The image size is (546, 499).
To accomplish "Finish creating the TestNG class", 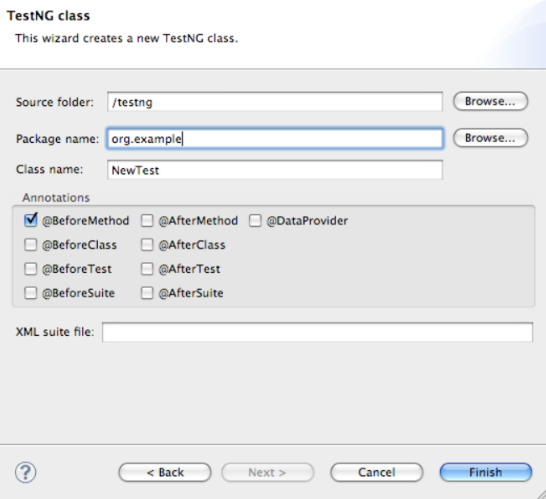I will [x=486, y=472].
